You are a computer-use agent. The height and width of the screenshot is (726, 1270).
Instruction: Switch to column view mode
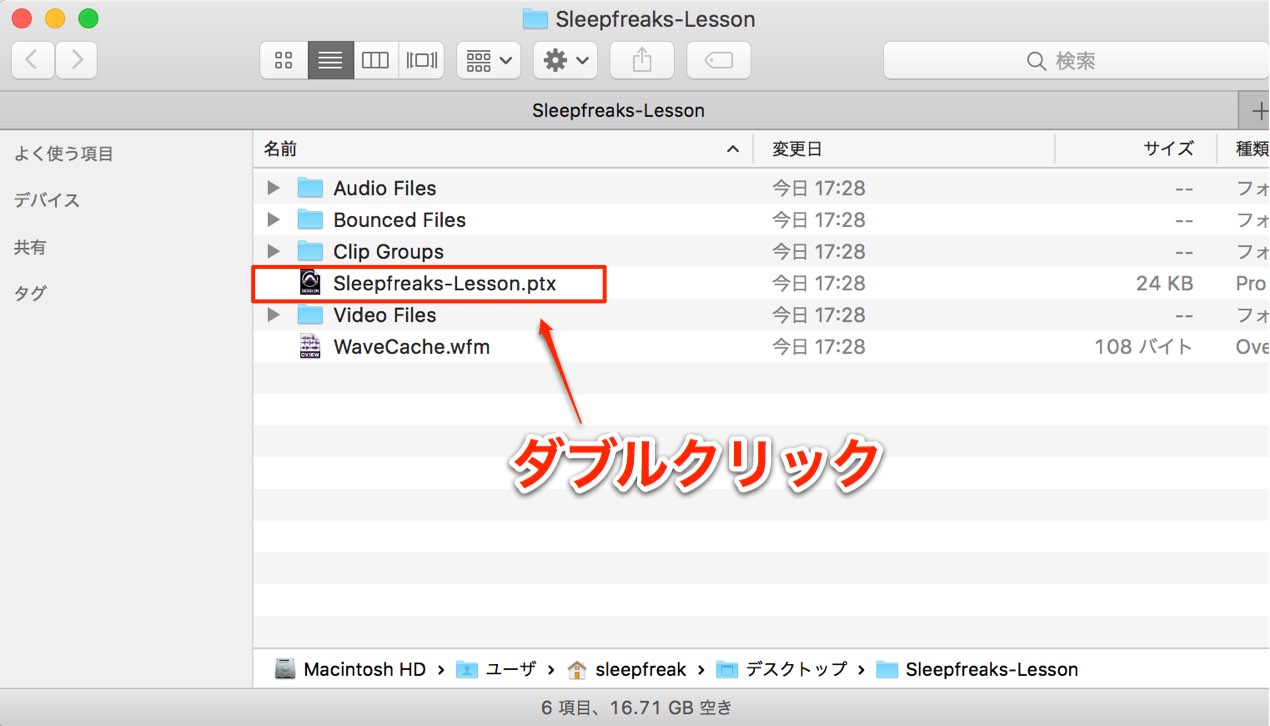click(x=375, y=61)
